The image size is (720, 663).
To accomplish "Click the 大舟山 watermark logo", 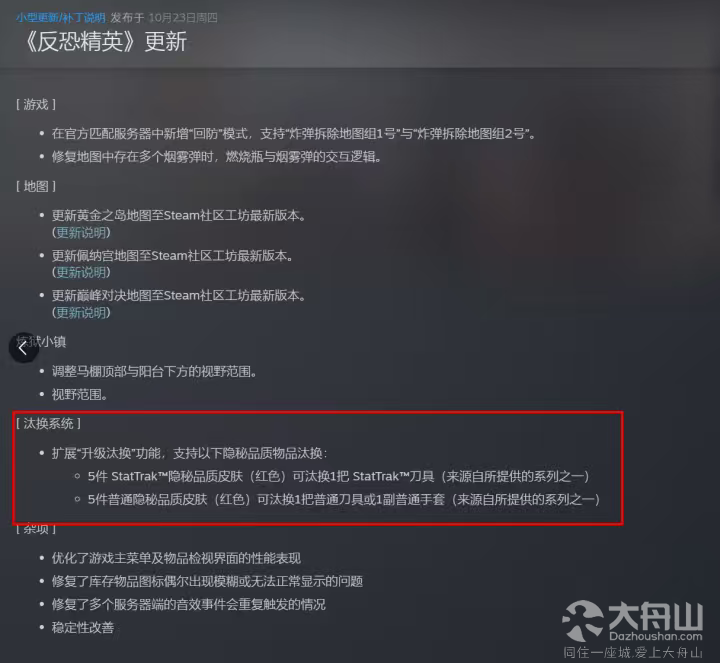I will click(633, 621).
